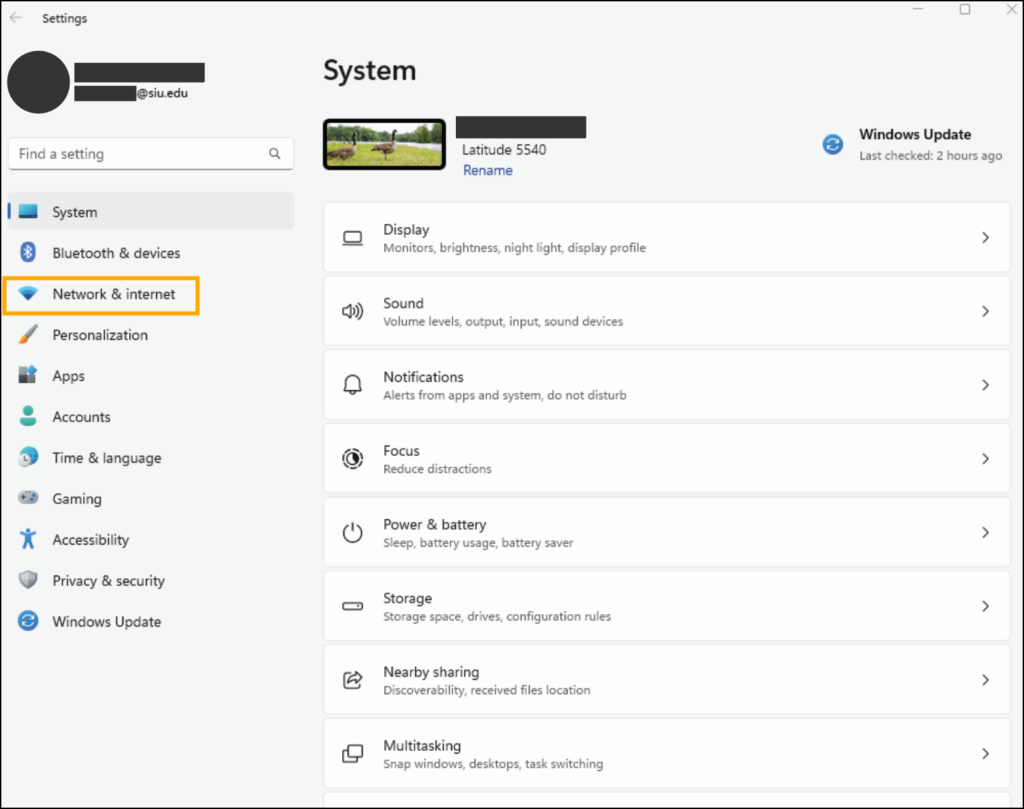The width and height of the screenshot is (1024, 809).
Task: Click the Display monitor icon
Action: pos(352,237)
